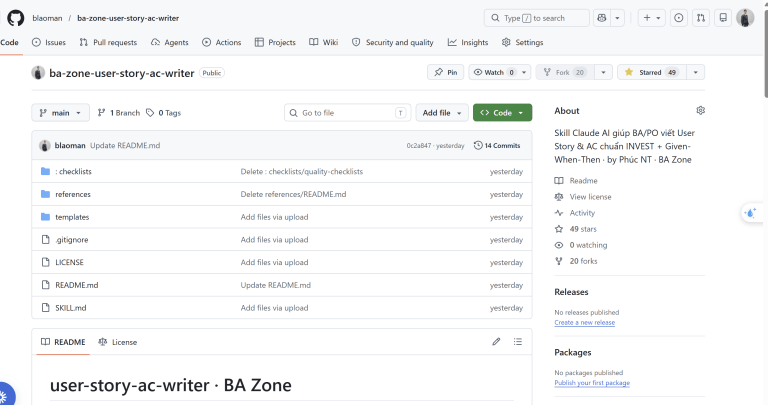Open the Copilot icon in header
The width and height of the screenshot is (768, 405).
(601, 18)
